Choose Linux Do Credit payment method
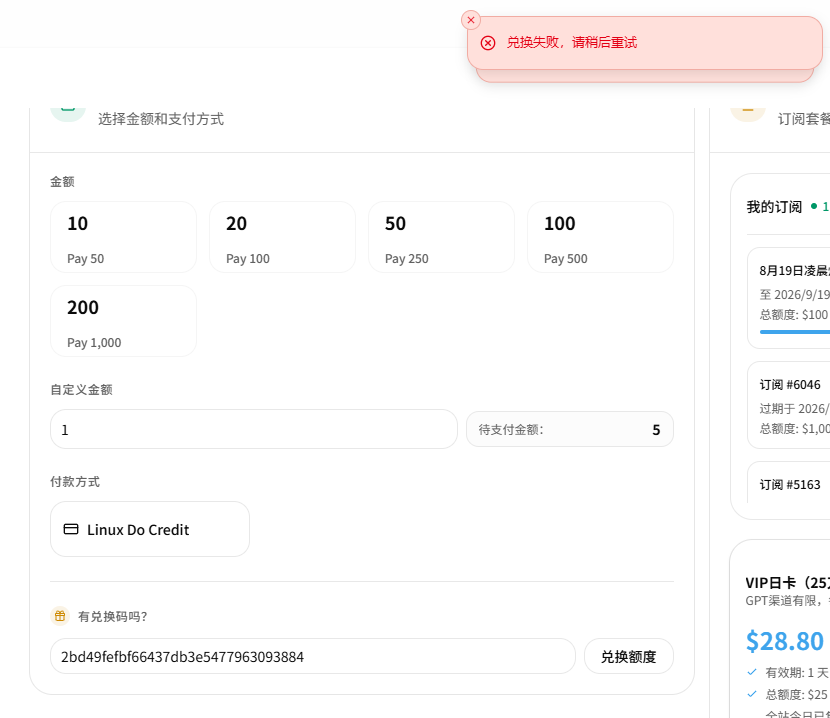The image size is (830, 718). pyautogui.click(x=150, y=529)
